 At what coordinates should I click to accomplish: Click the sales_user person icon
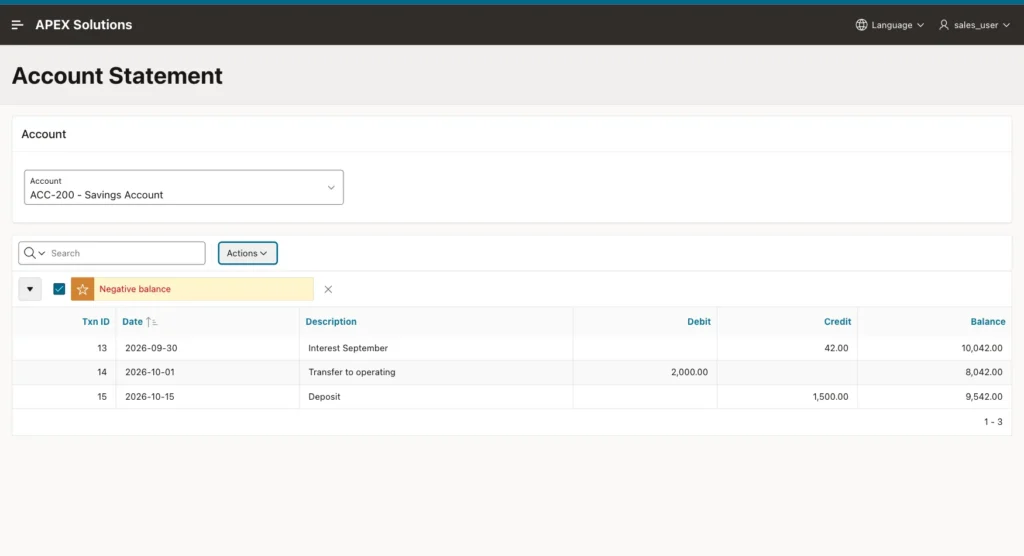944,25
